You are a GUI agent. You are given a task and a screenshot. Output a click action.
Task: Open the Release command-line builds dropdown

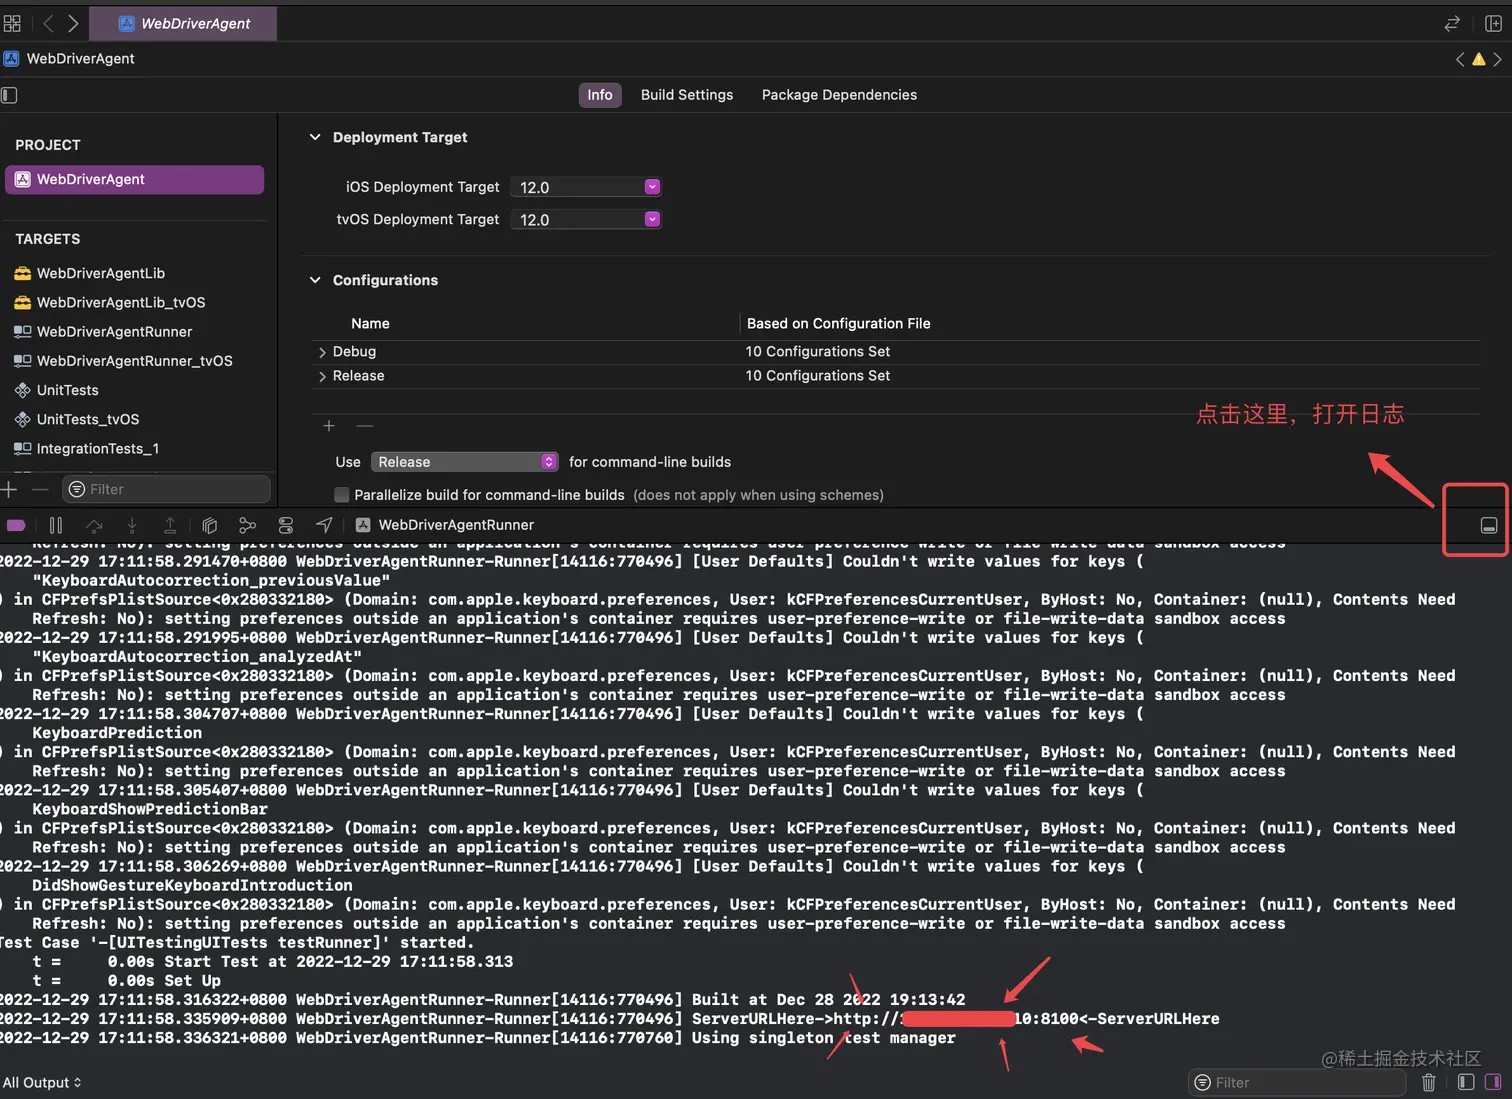tap(464, 462)
